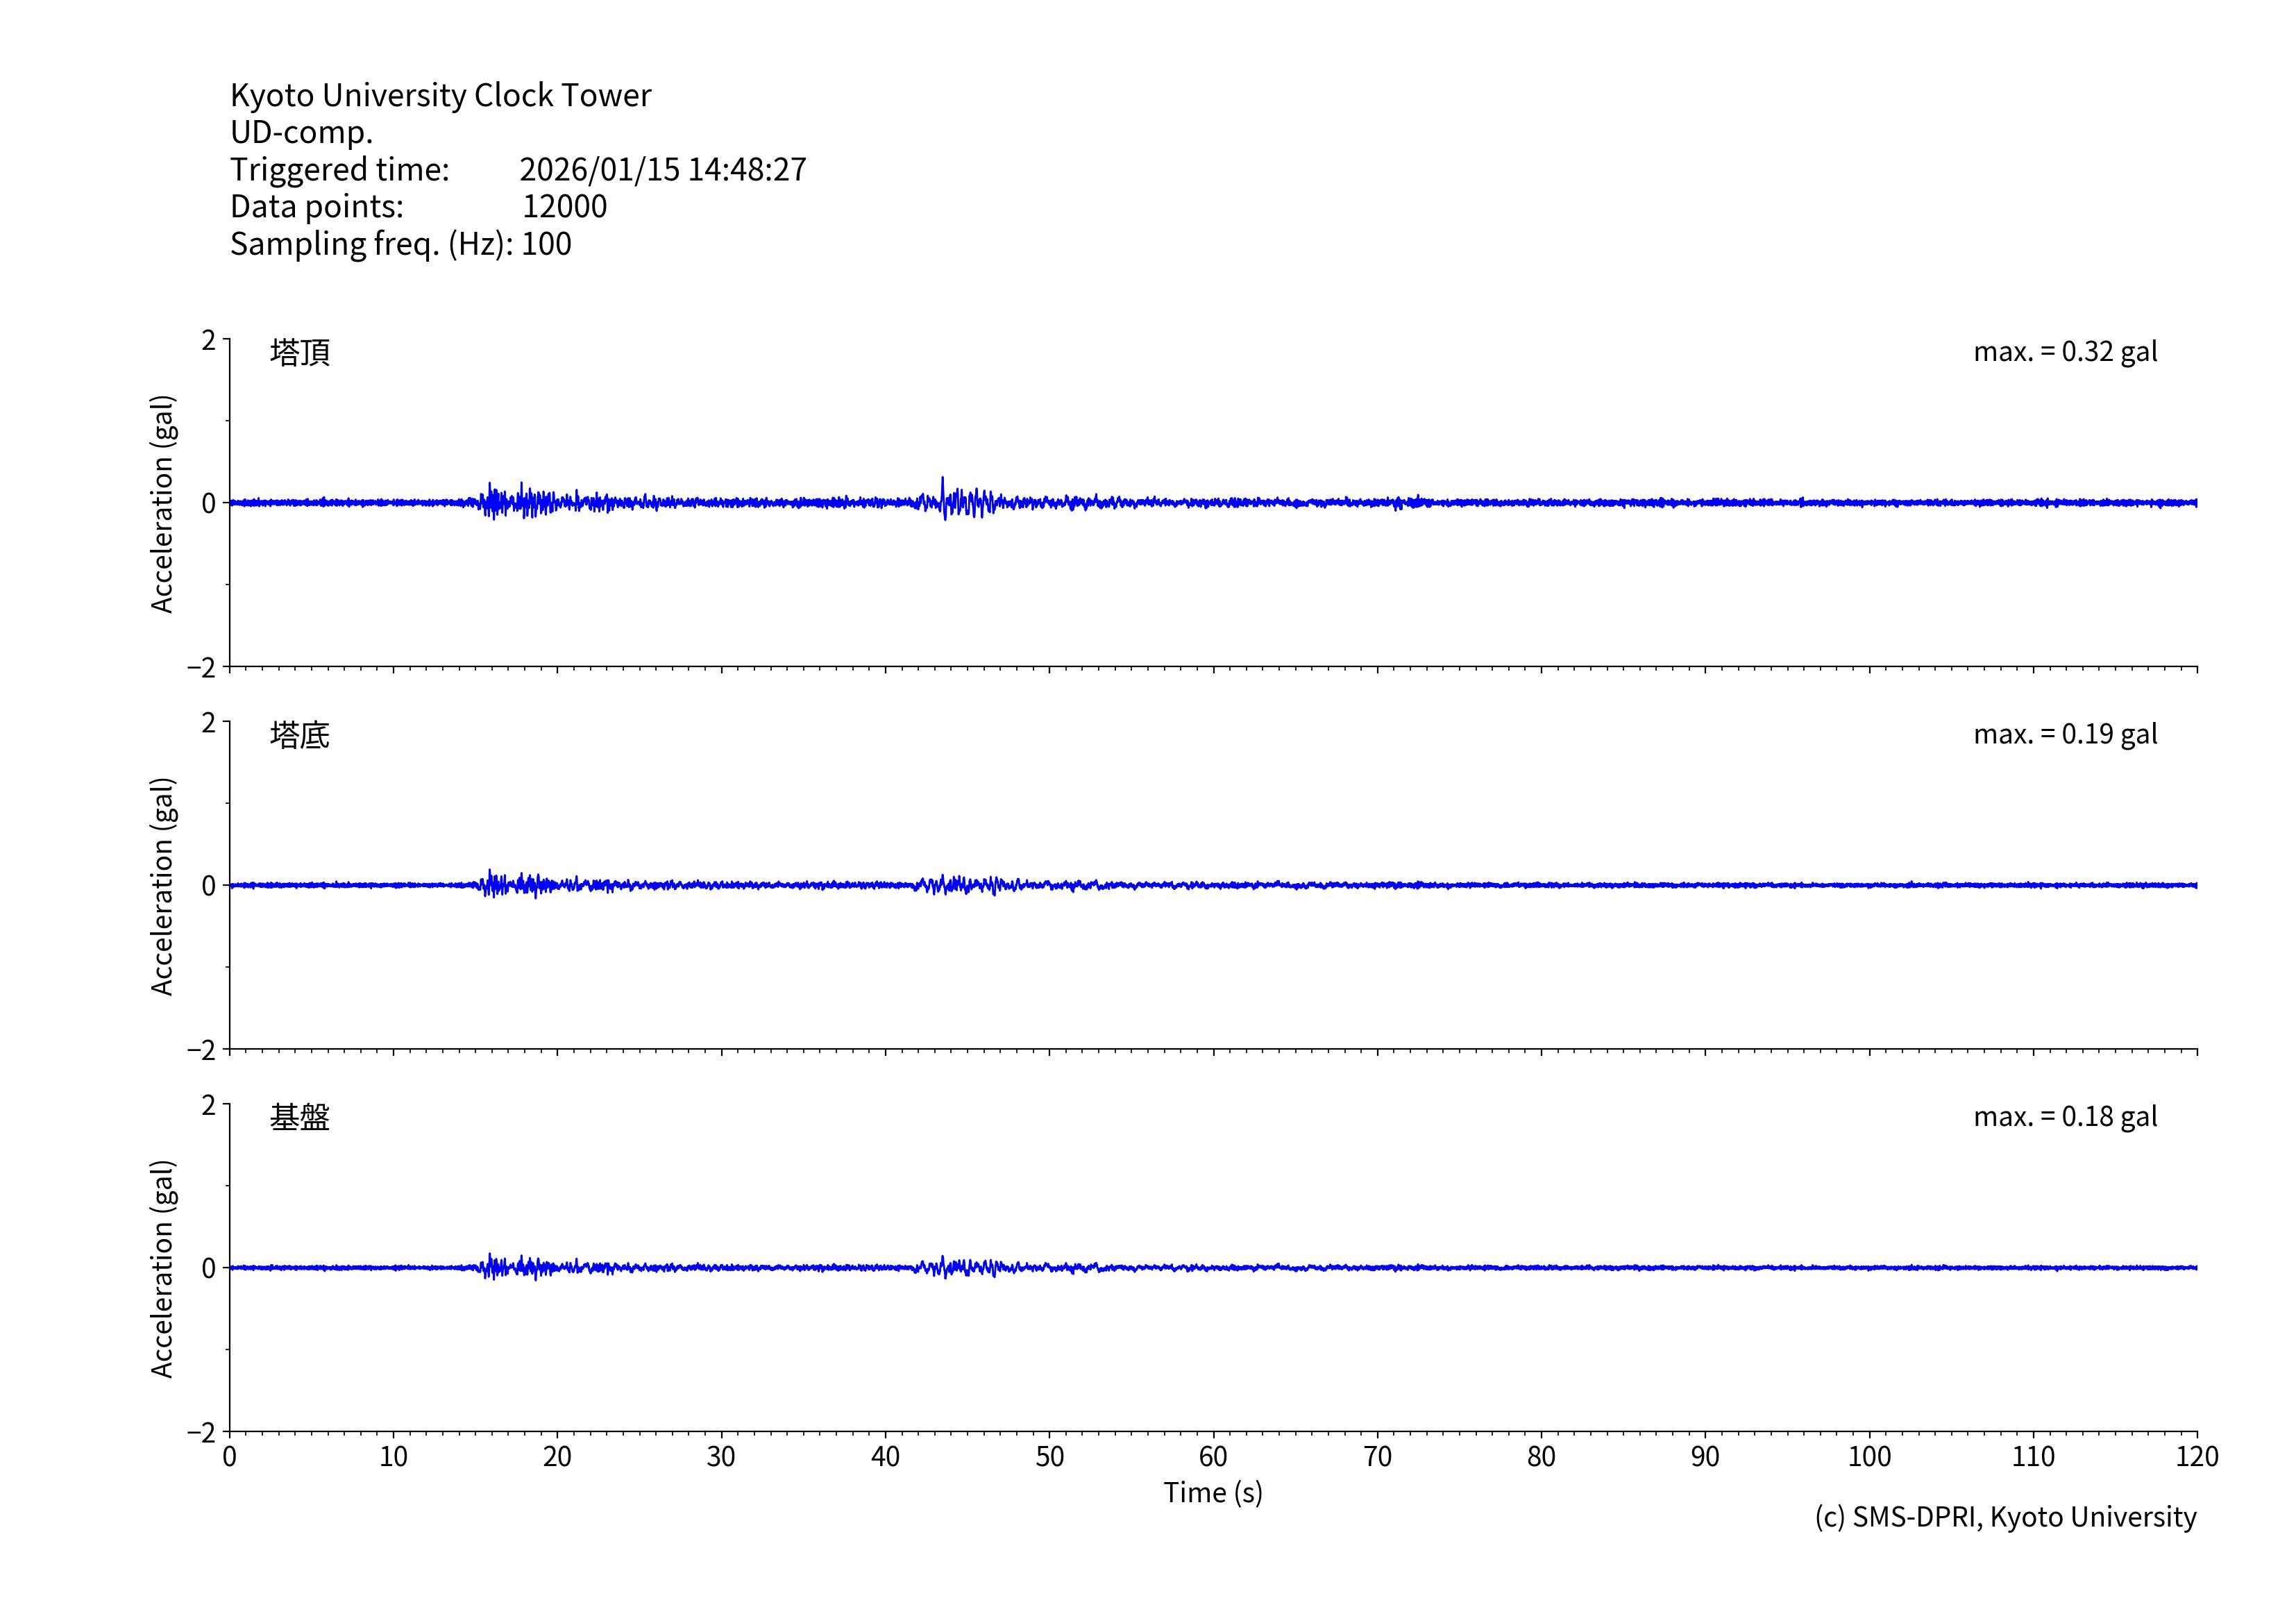2296x1623 pixels.
Task: Click the Time (s) axis label
Action: [x=1212, y=1493]
